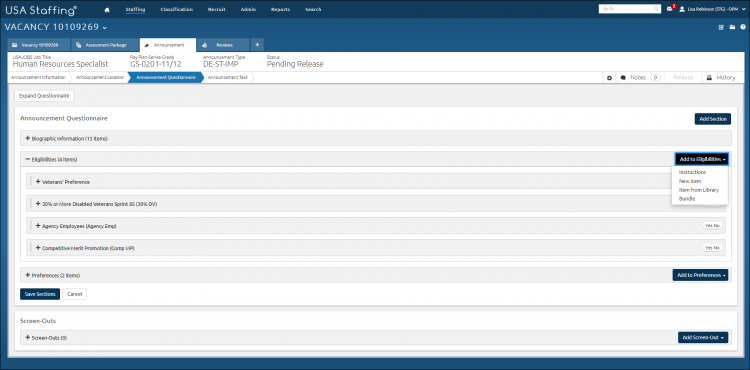The image size is (750, 370).
Task: Collapse the Eligibilities (4 items) section
Action: point(27,159)
